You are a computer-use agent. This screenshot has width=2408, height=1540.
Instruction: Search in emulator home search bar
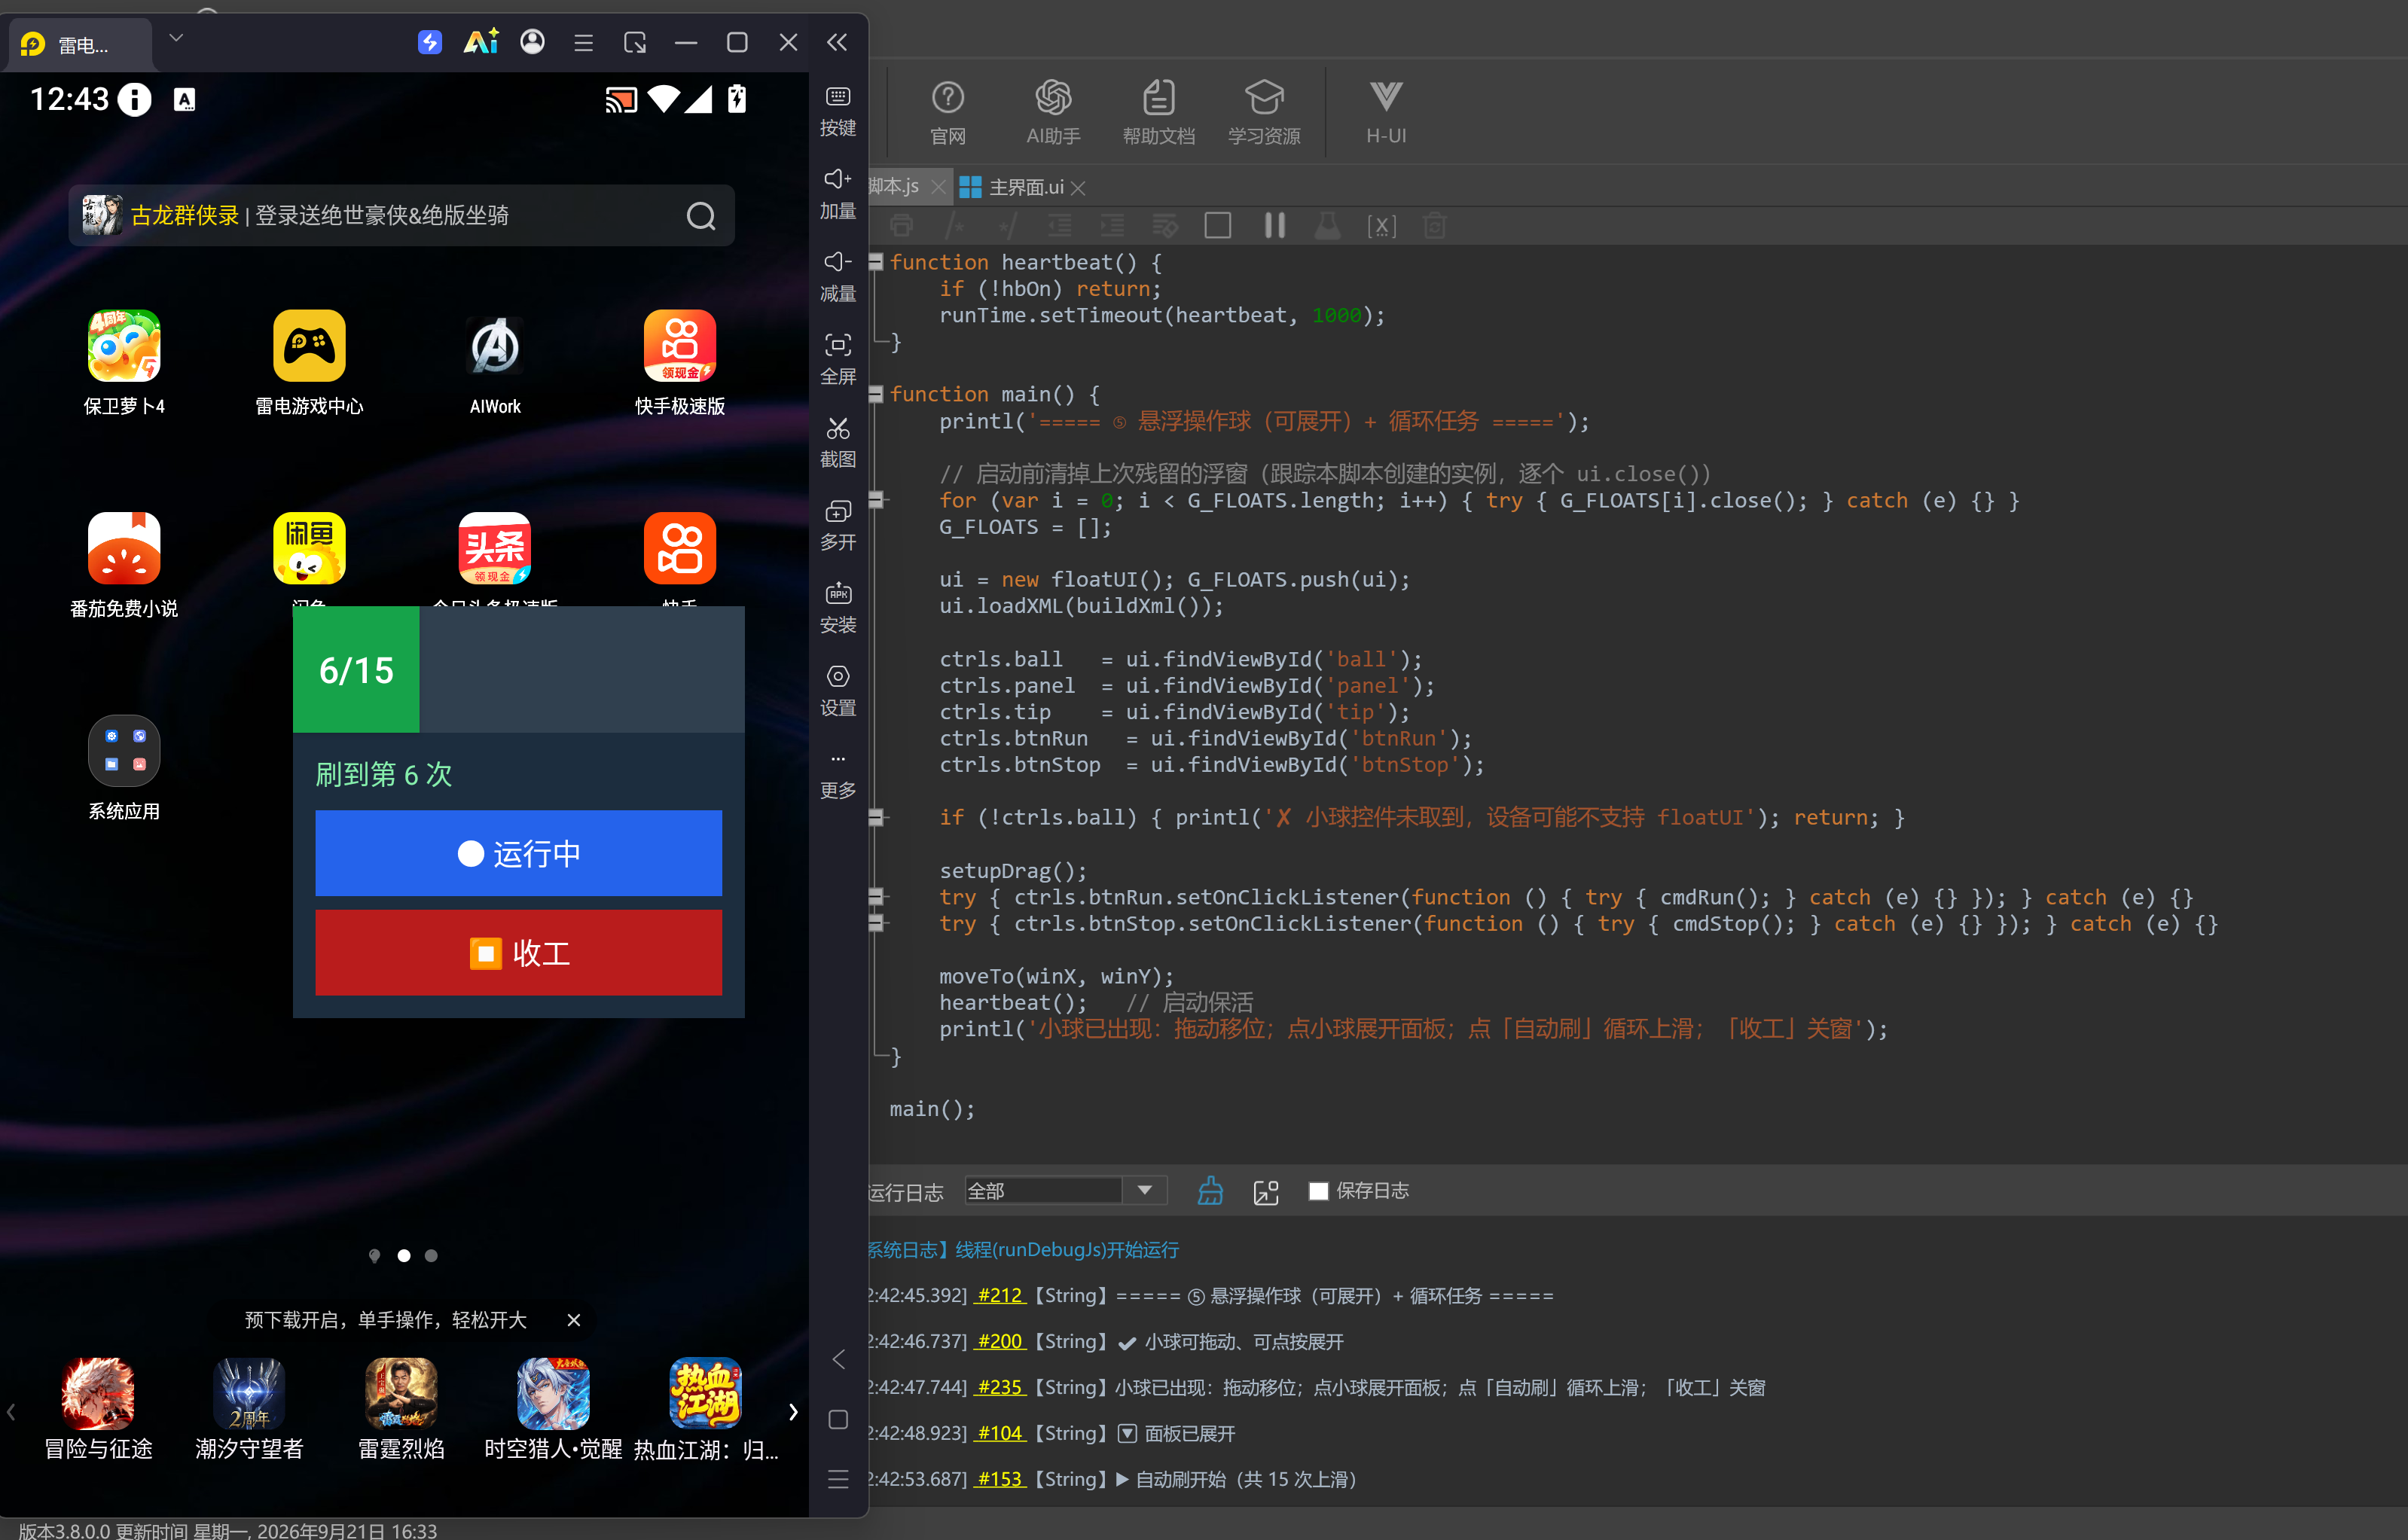click(401, 215)
